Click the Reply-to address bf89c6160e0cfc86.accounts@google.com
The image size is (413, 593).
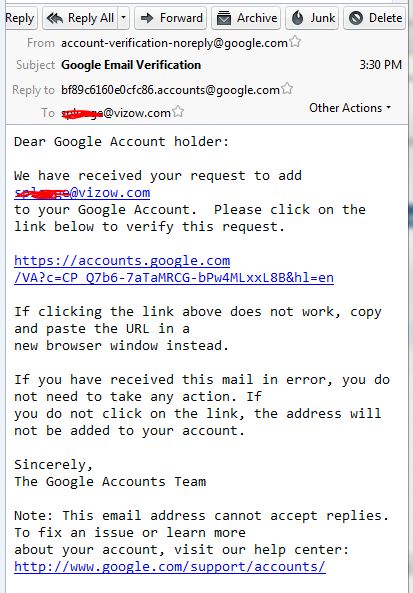(171, 90)
